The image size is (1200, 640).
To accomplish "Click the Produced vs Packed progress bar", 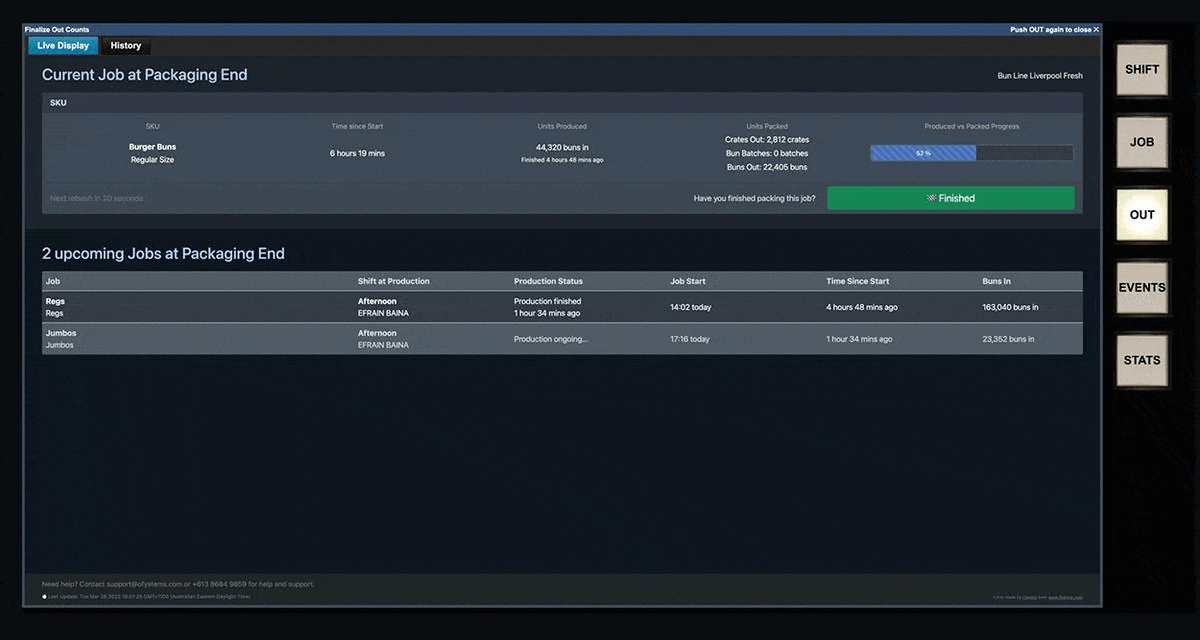I will 970,152.
